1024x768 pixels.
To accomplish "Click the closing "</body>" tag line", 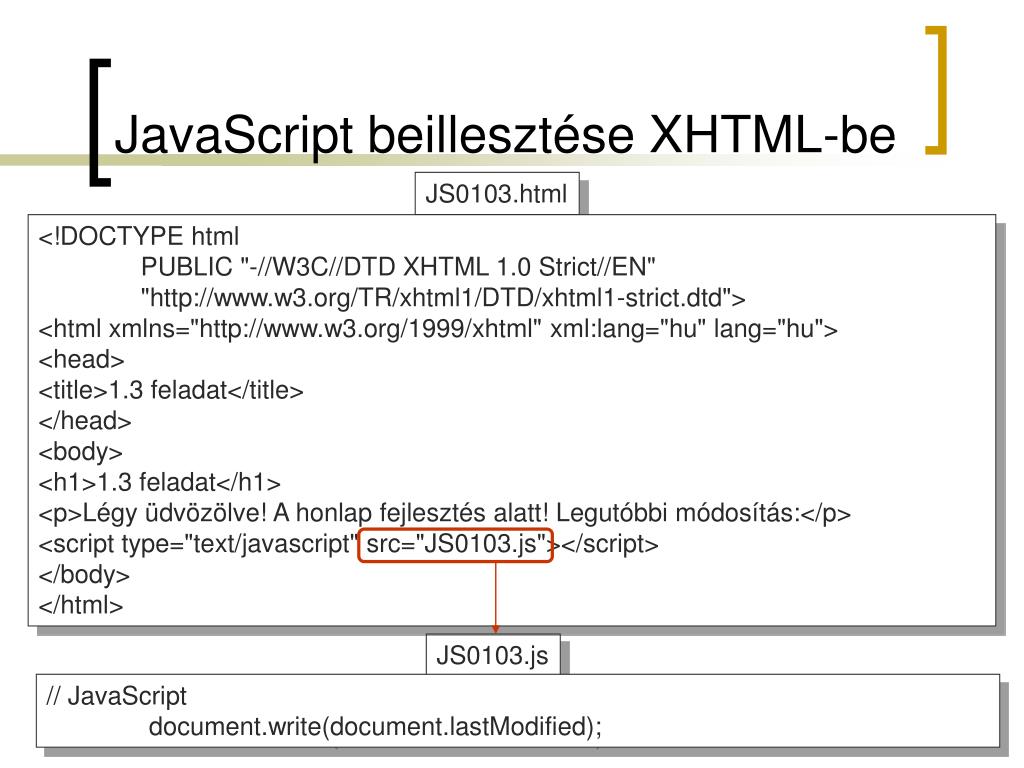I will tap(84, 575).
